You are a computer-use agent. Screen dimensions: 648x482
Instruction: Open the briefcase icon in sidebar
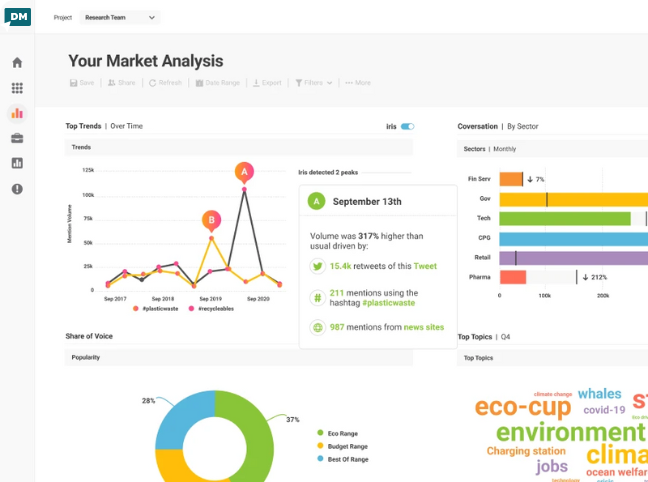(x=17, y=138)
